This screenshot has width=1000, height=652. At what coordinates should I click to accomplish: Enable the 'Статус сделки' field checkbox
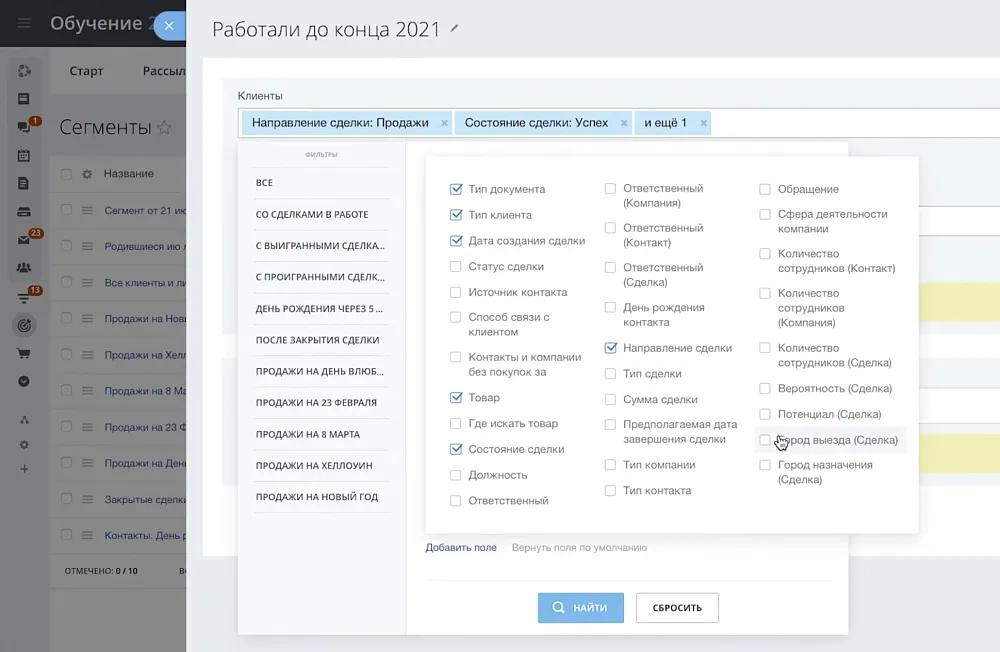point(456,267)
